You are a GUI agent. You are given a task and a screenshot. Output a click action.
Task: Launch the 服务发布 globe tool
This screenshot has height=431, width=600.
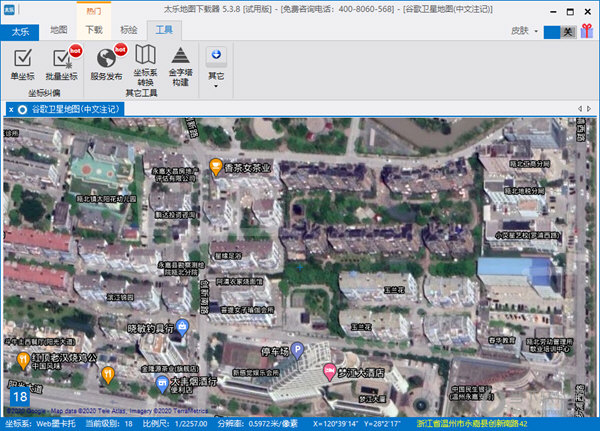coord(106,64)
